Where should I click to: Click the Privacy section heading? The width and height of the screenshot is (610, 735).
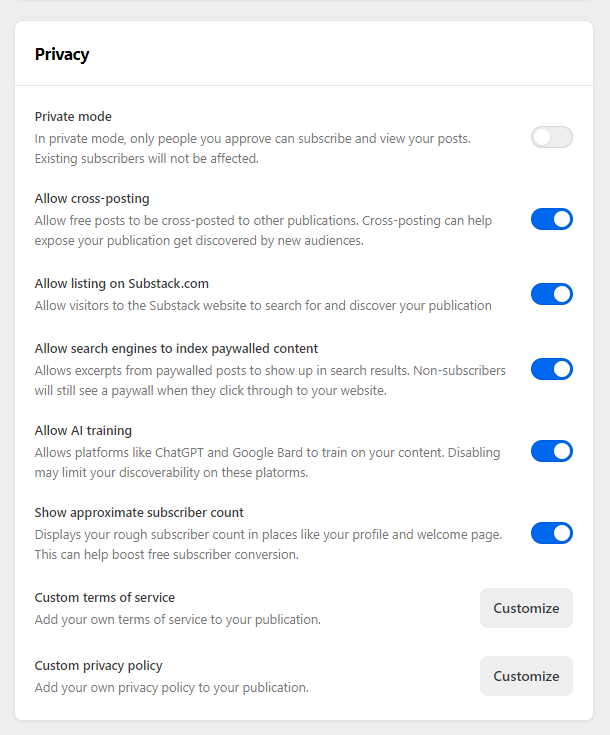pos(62,54)
